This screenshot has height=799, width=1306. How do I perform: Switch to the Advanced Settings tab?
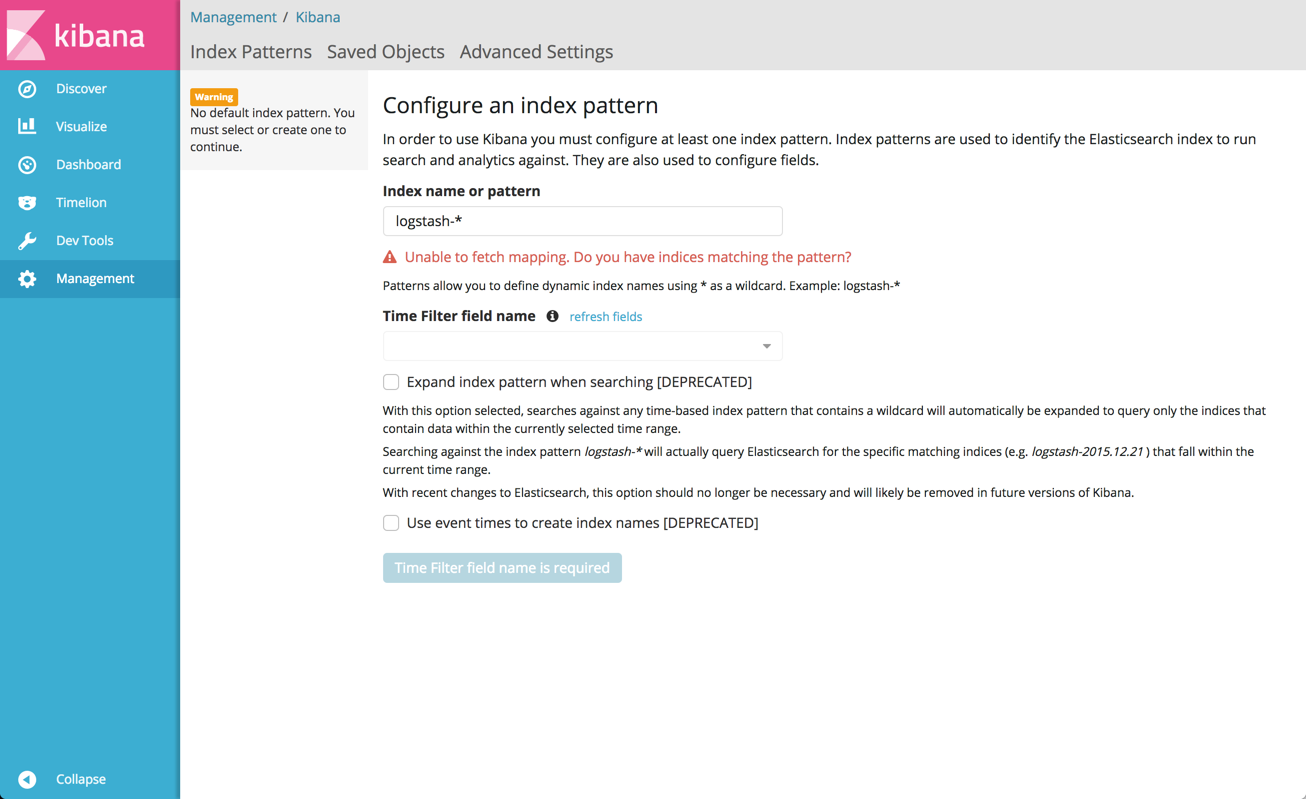point(536,52)
